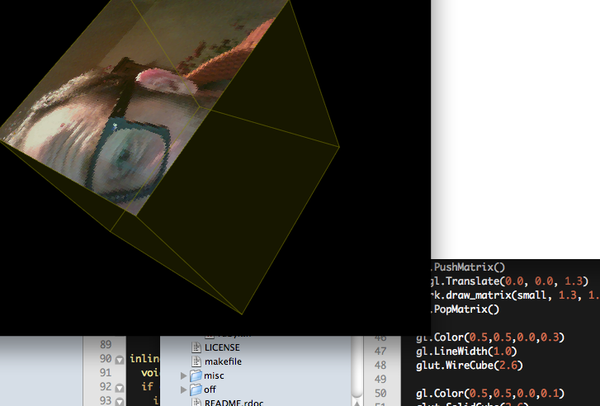Select the off folder name
This screenshot has height=406, width=600.
210,390
